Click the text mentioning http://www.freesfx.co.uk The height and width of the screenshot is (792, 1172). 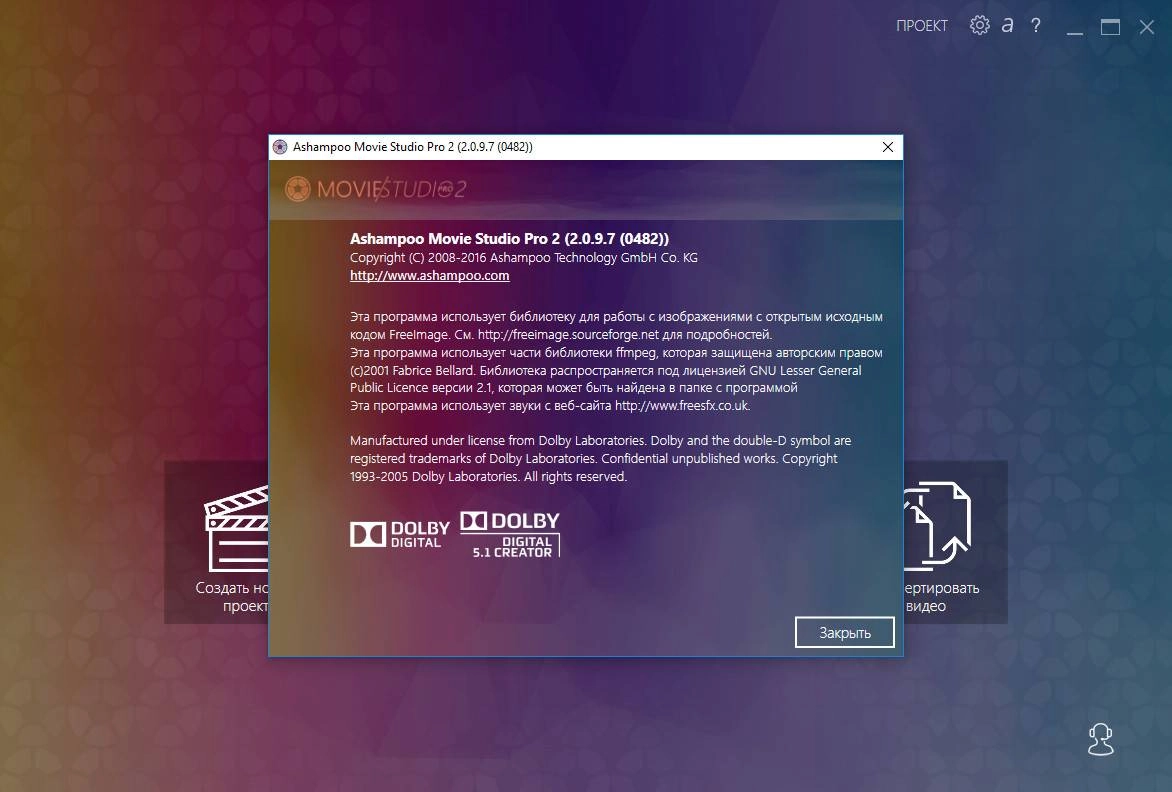(x=549, y=406)
